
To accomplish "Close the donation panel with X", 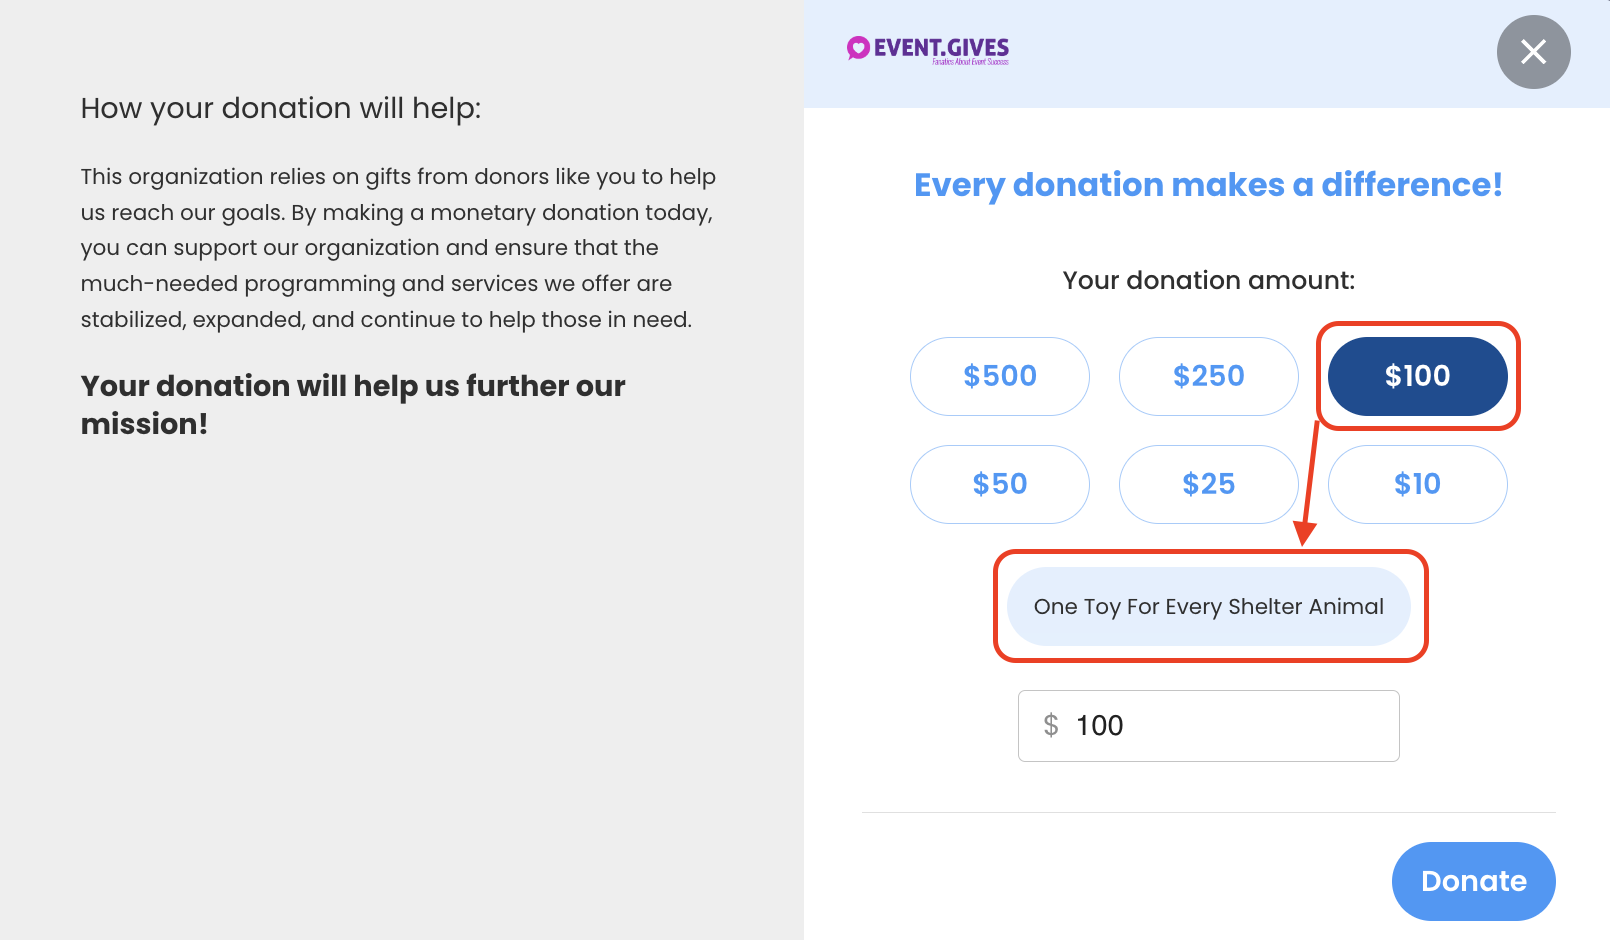I will coord(1533,52).
